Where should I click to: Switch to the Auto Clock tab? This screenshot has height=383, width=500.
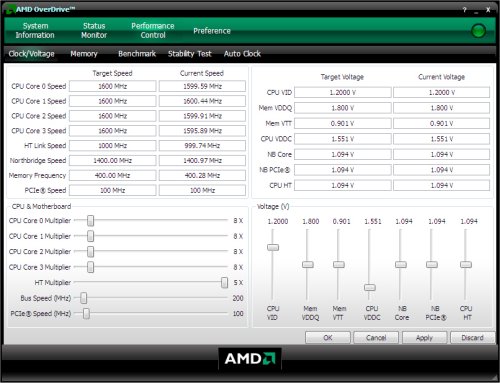click(x=242, y=54)
